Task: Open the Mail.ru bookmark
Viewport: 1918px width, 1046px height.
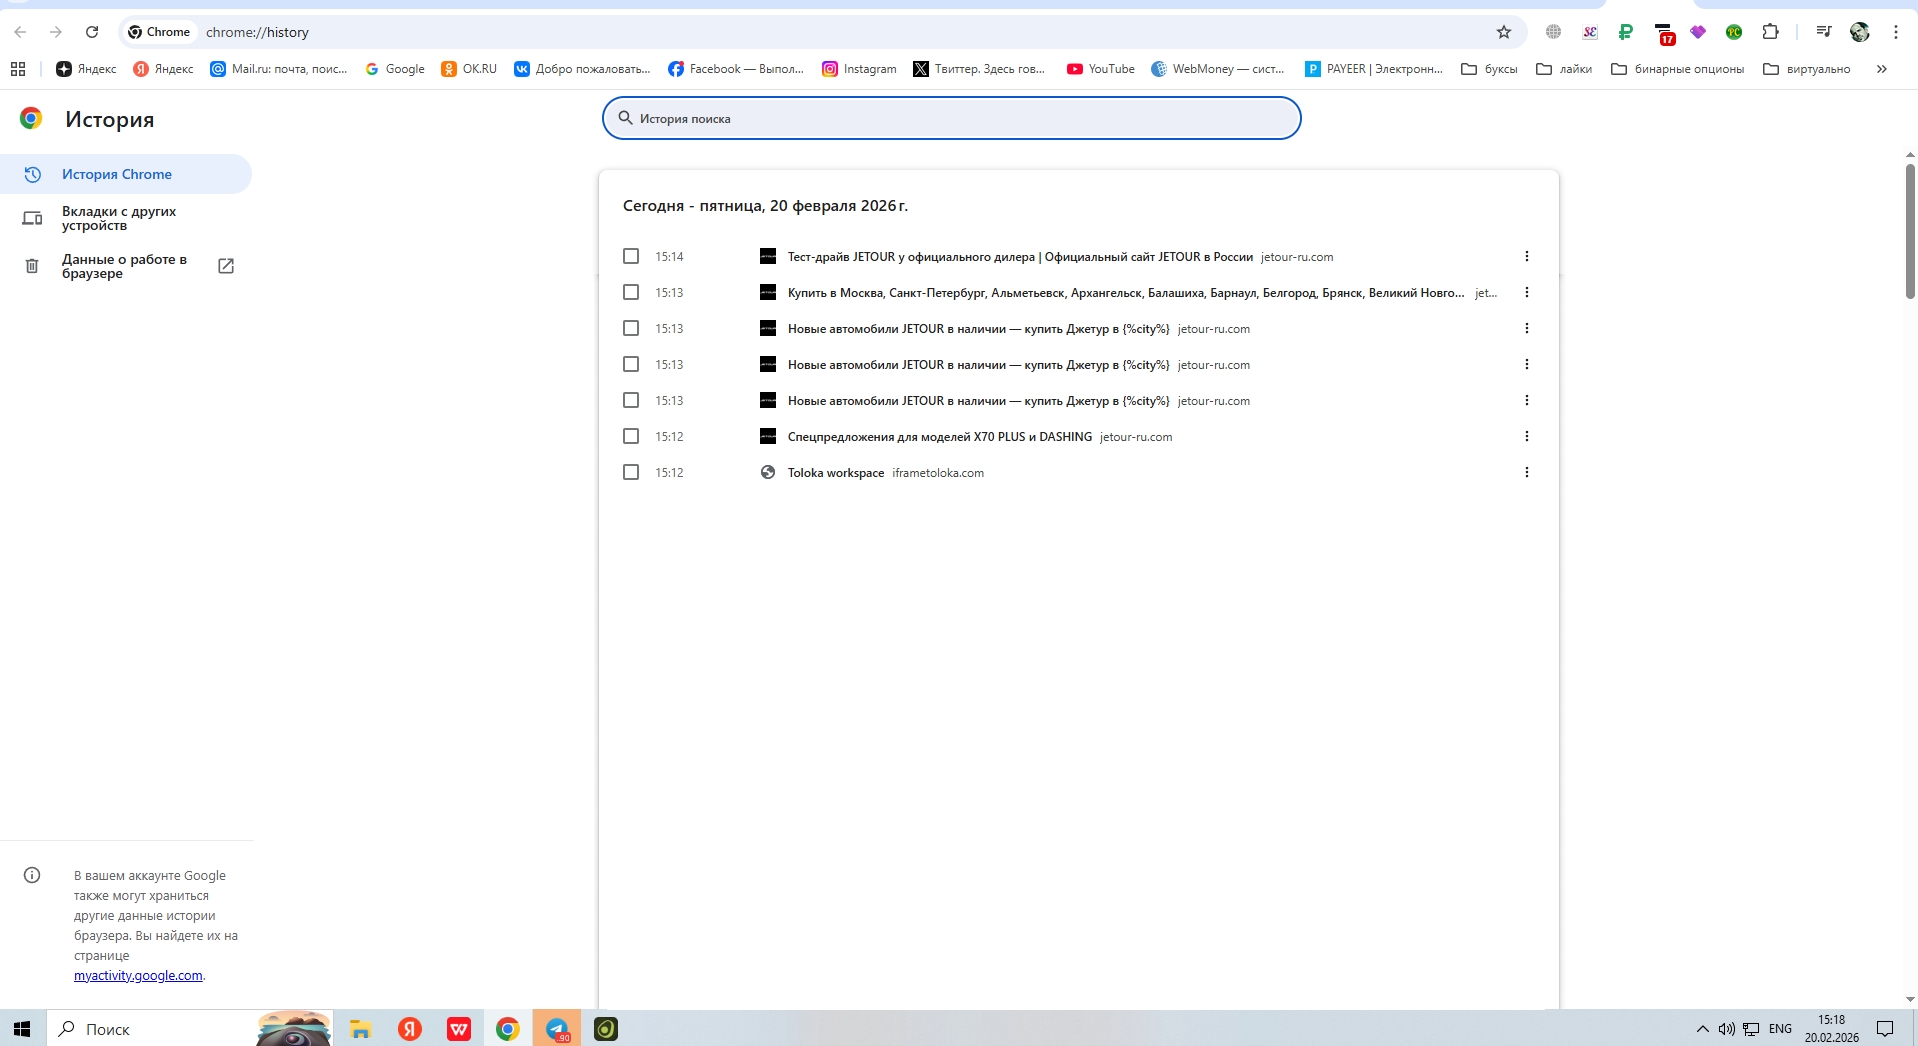Action: [279, 69]
